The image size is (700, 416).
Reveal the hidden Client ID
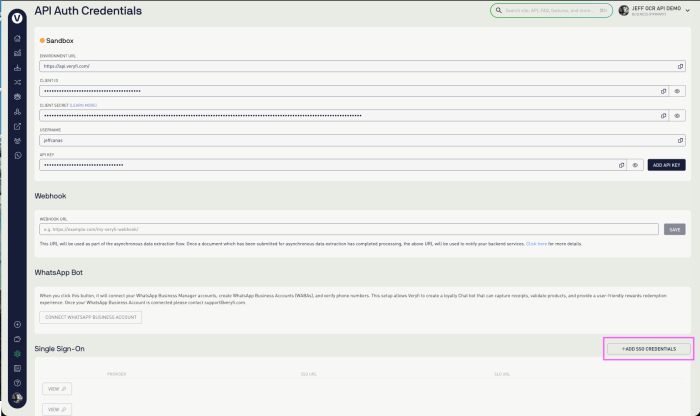677,91
